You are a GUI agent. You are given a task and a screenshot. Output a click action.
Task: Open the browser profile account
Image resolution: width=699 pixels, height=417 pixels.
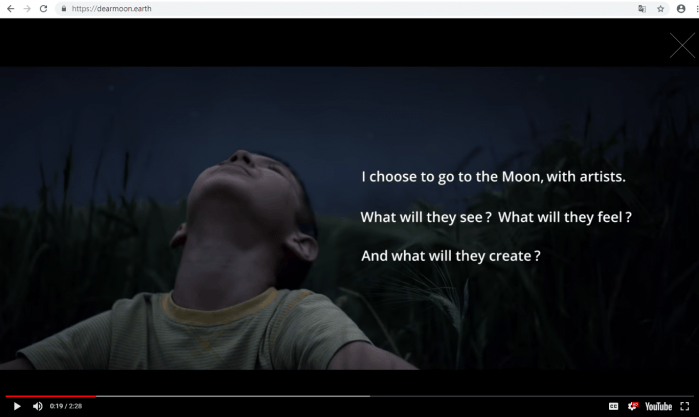click(x=681, y=8)
